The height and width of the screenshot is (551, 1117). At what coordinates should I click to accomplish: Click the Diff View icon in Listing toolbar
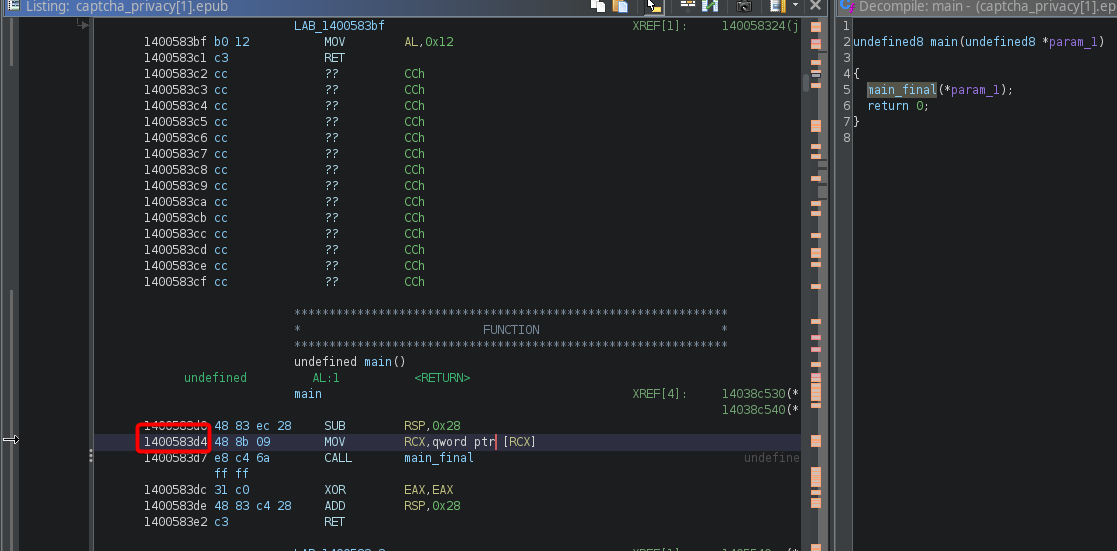click(711, 6)
